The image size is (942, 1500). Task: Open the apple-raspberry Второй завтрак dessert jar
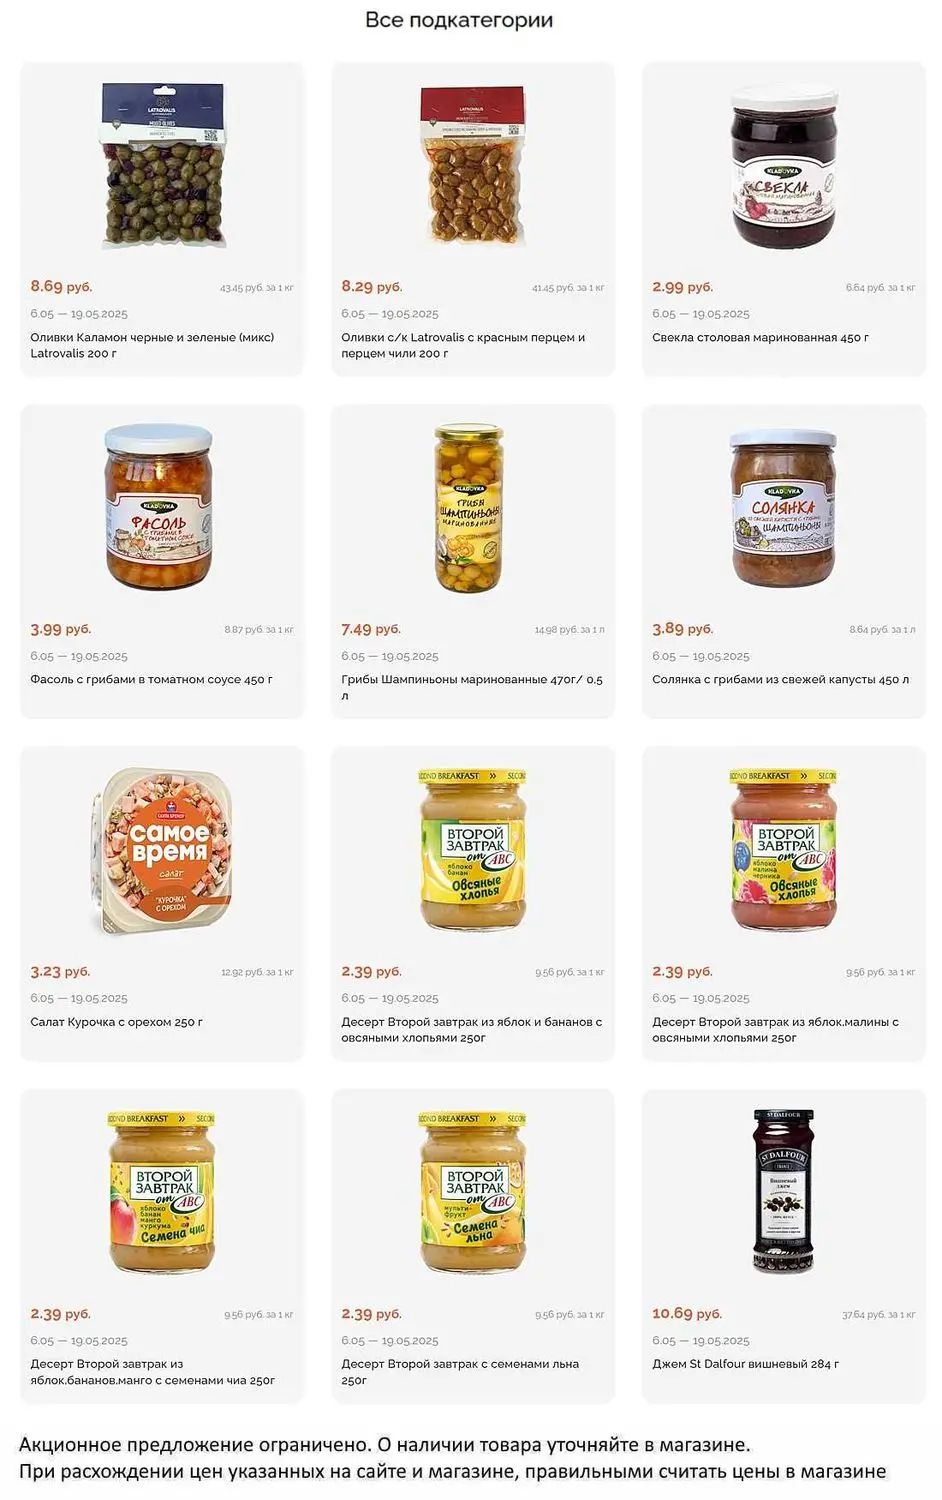(783, 850)
